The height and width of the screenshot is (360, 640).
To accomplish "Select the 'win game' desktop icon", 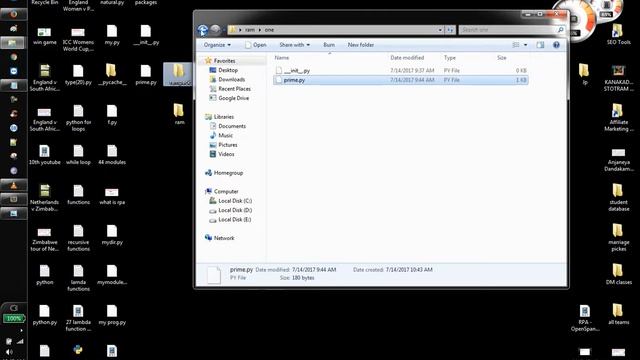I will point(44,36).
